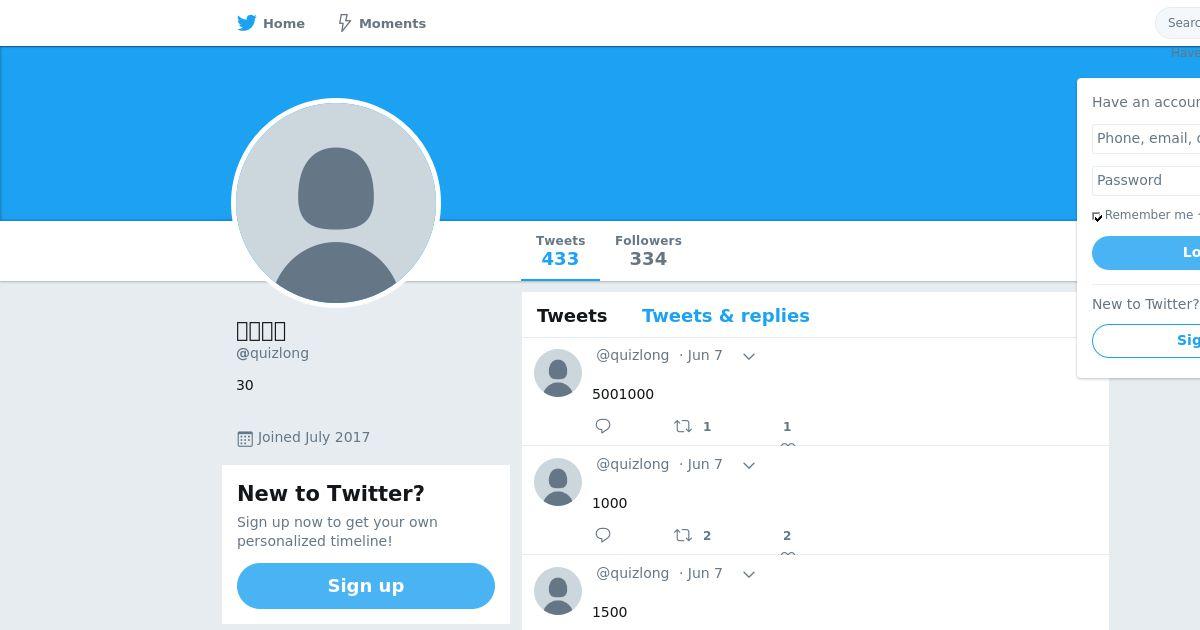Focus the Password input field
This screenshot has height=630, width=1200.
click(x=1146, y=180)
